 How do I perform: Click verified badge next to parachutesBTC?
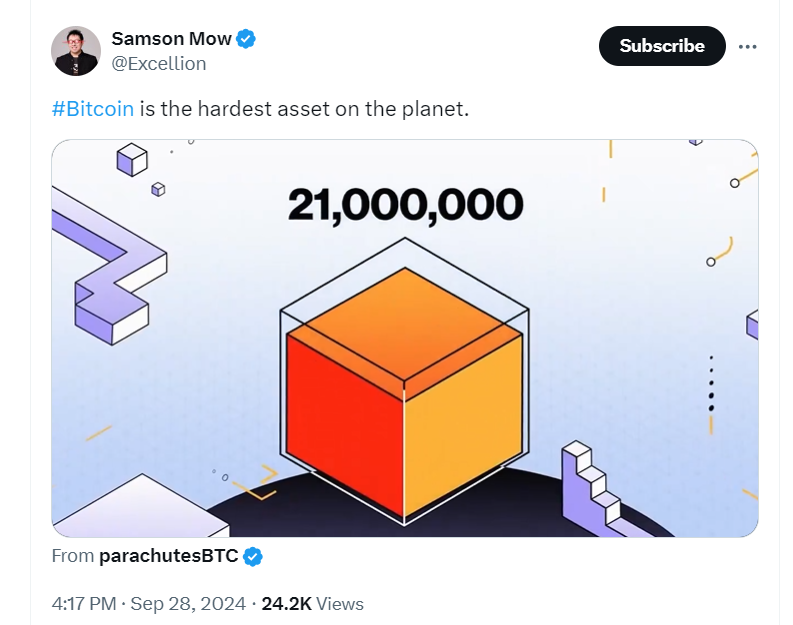coord(253,557)
